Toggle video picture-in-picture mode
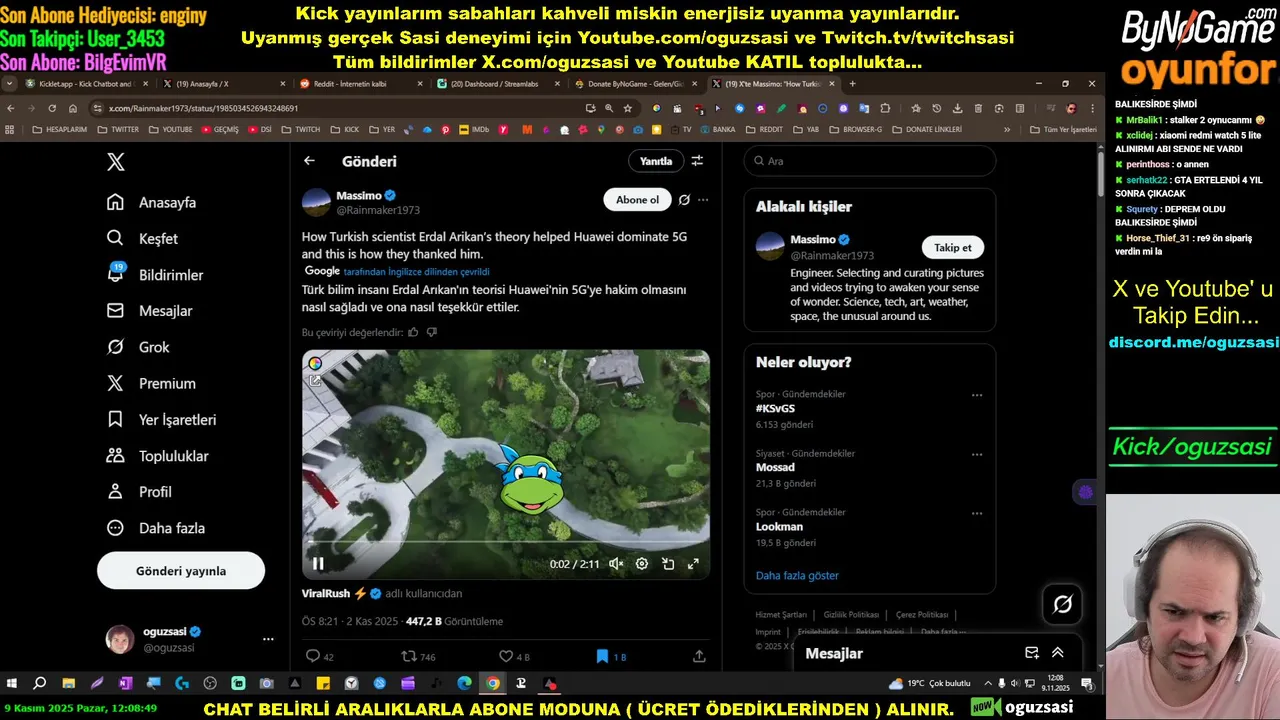The height and width of the screenshot is (720, 1280). point(668,564)
